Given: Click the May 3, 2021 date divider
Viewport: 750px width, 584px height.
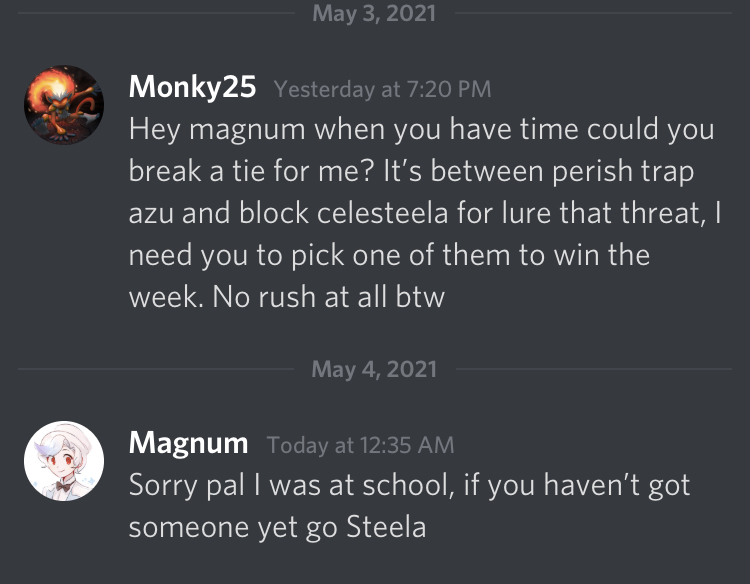Looking at the screenshot, I should [x=374, y=14].
